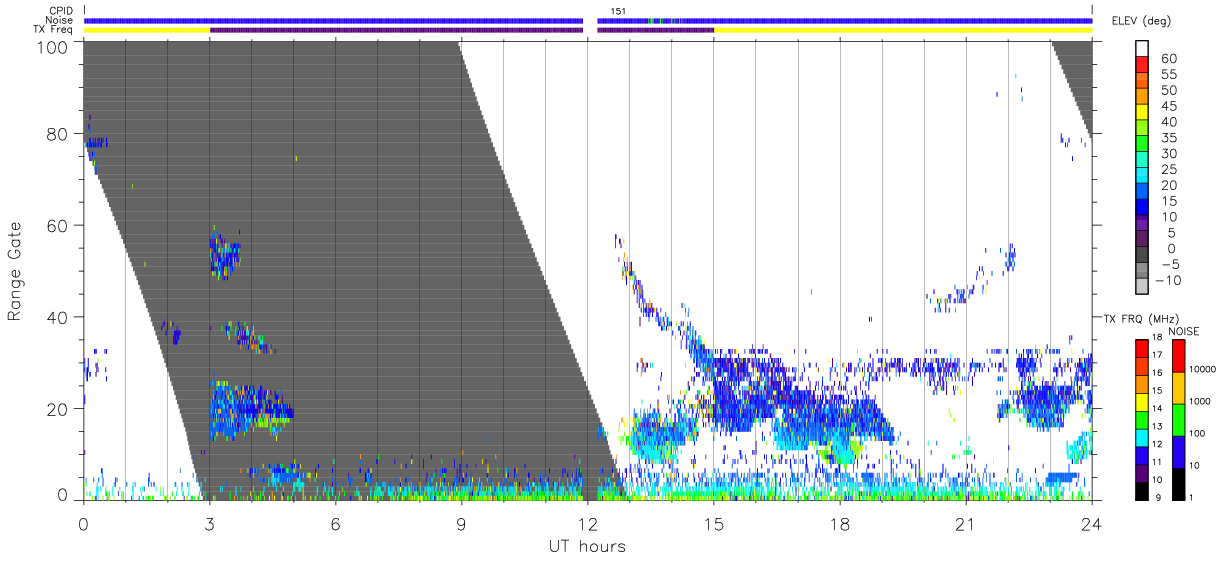The image size is (1228, 567).
Task: Click the 12 tick on UT hours axis
Action: (587, 525)
